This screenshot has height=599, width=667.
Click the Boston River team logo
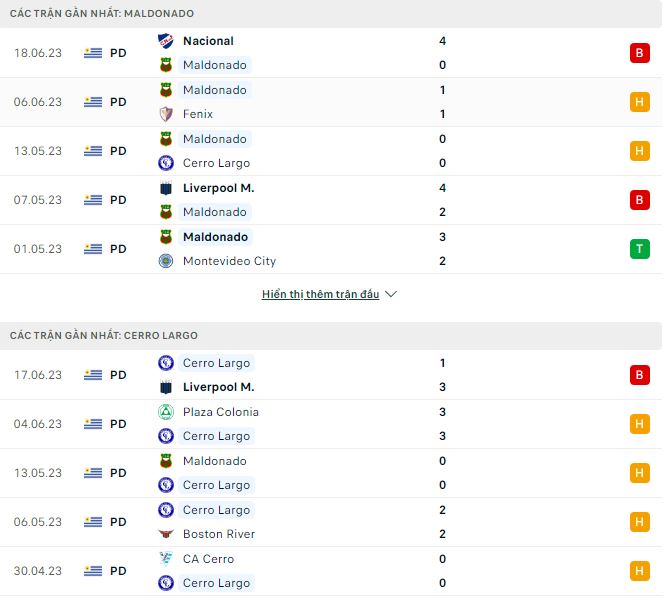pos(166,534)
